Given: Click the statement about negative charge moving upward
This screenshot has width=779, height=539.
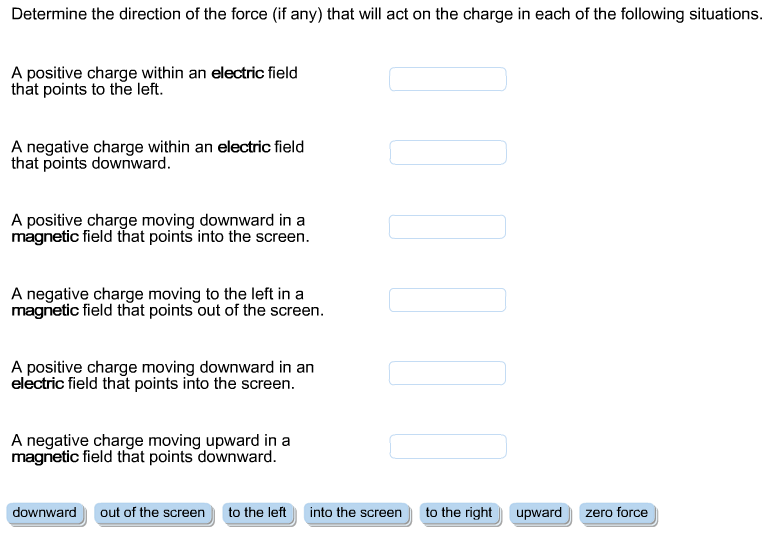Looking at the screenshot, I should [x=150, y=448].
